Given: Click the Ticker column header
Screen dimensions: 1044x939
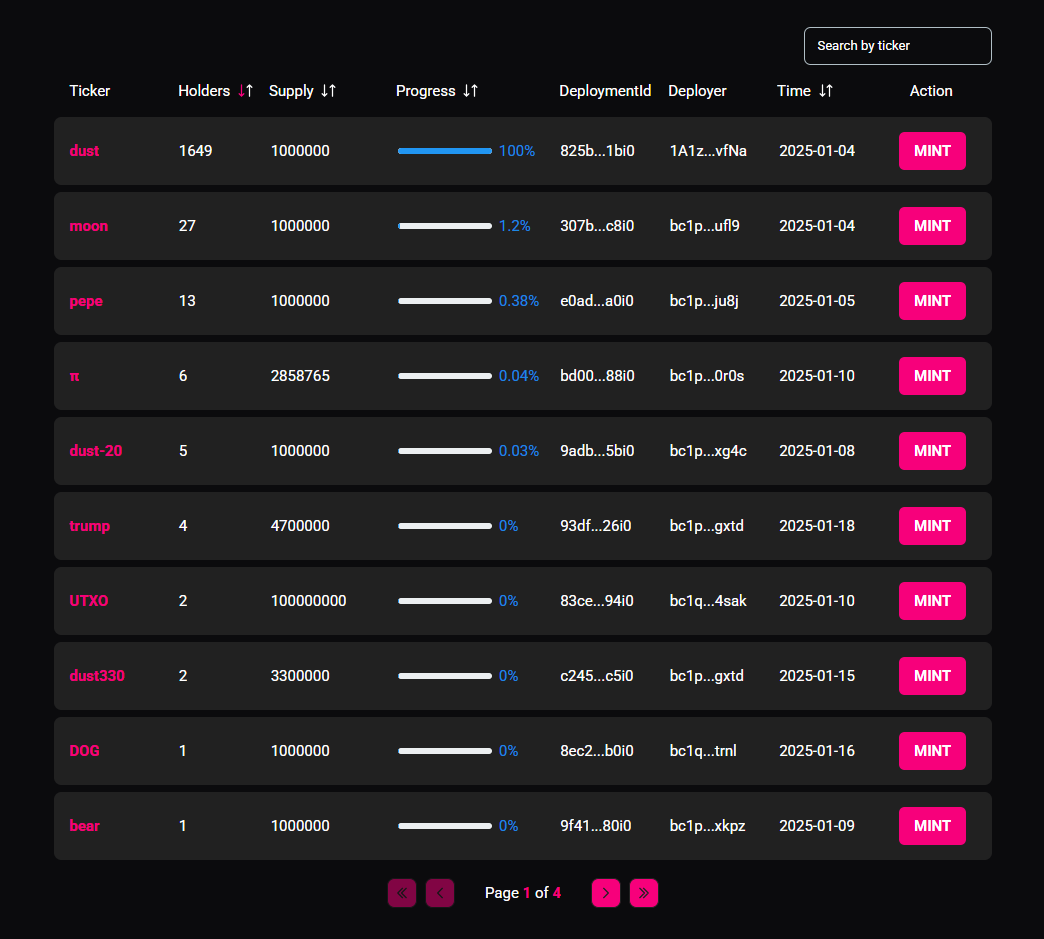Looking at the screenshot, I should 90,91.
